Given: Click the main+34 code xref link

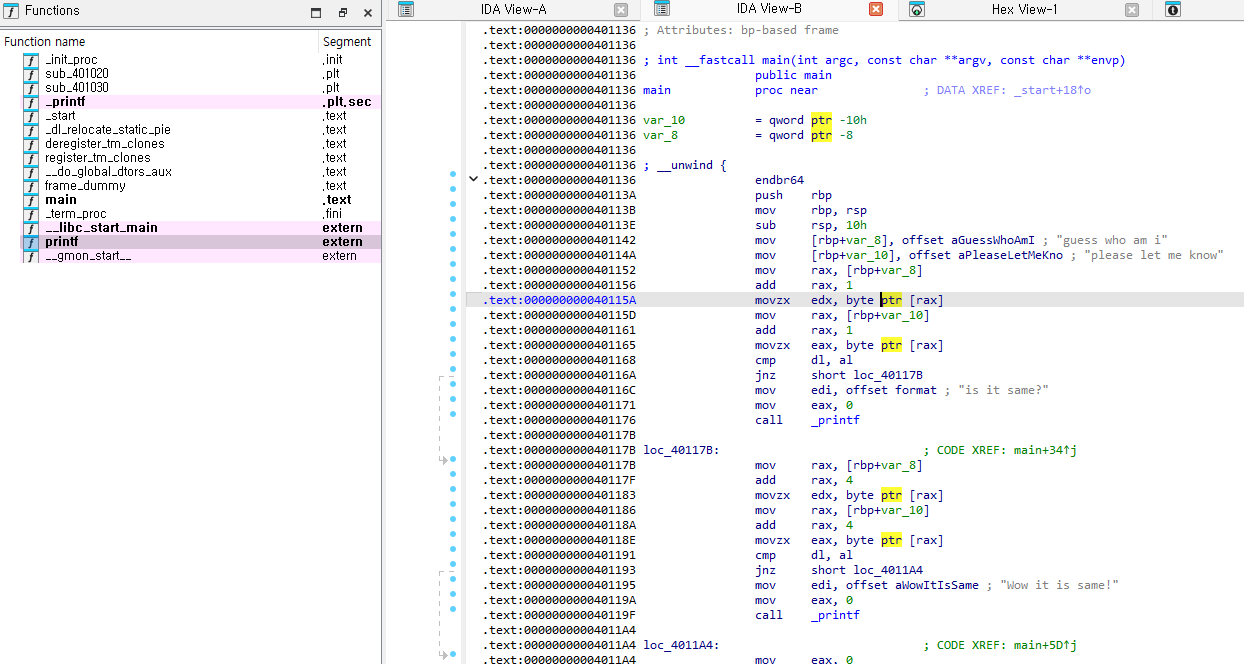Looking at the screenshot, I should click(x=1044, y=450).
